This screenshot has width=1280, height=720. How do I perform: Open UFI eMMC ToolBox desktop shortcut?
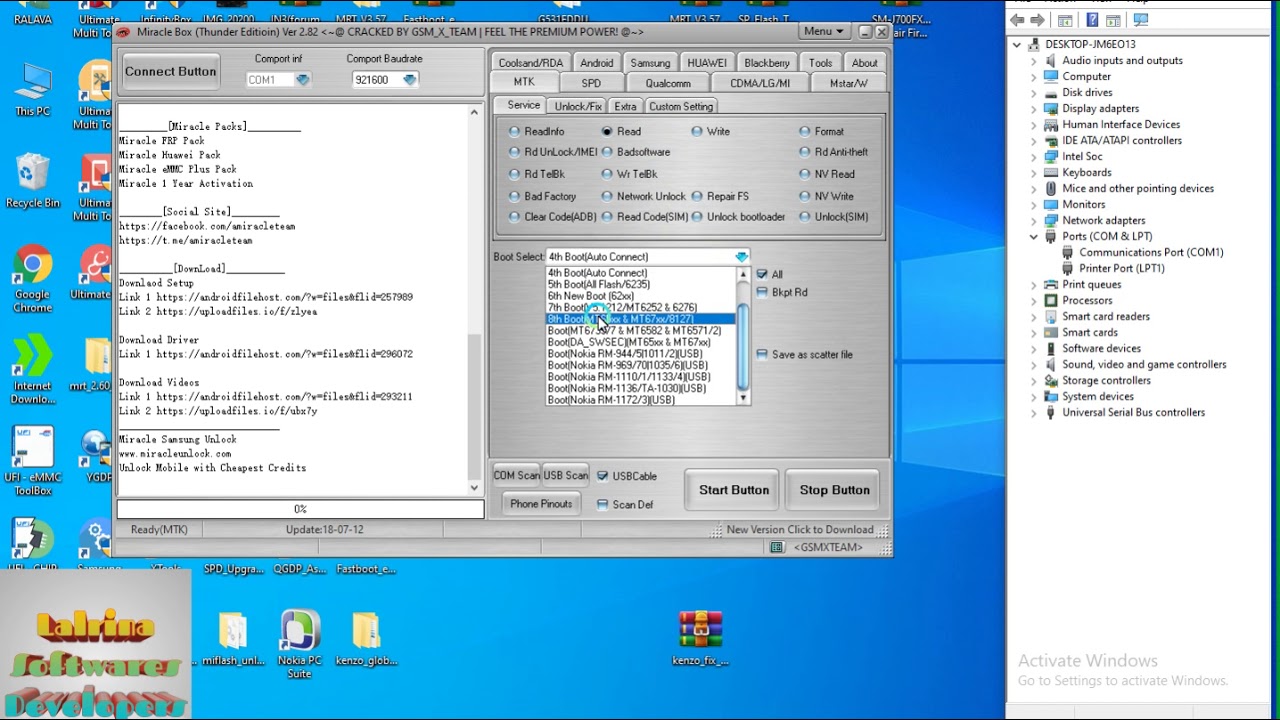[x=32, y=461]
